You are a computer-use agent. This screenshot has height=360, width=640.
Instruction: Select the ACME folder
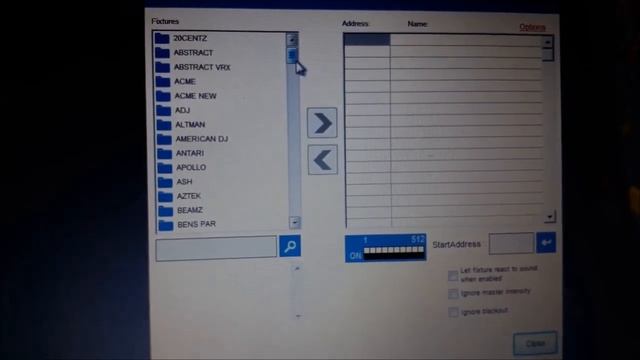(x=176, y=82)
